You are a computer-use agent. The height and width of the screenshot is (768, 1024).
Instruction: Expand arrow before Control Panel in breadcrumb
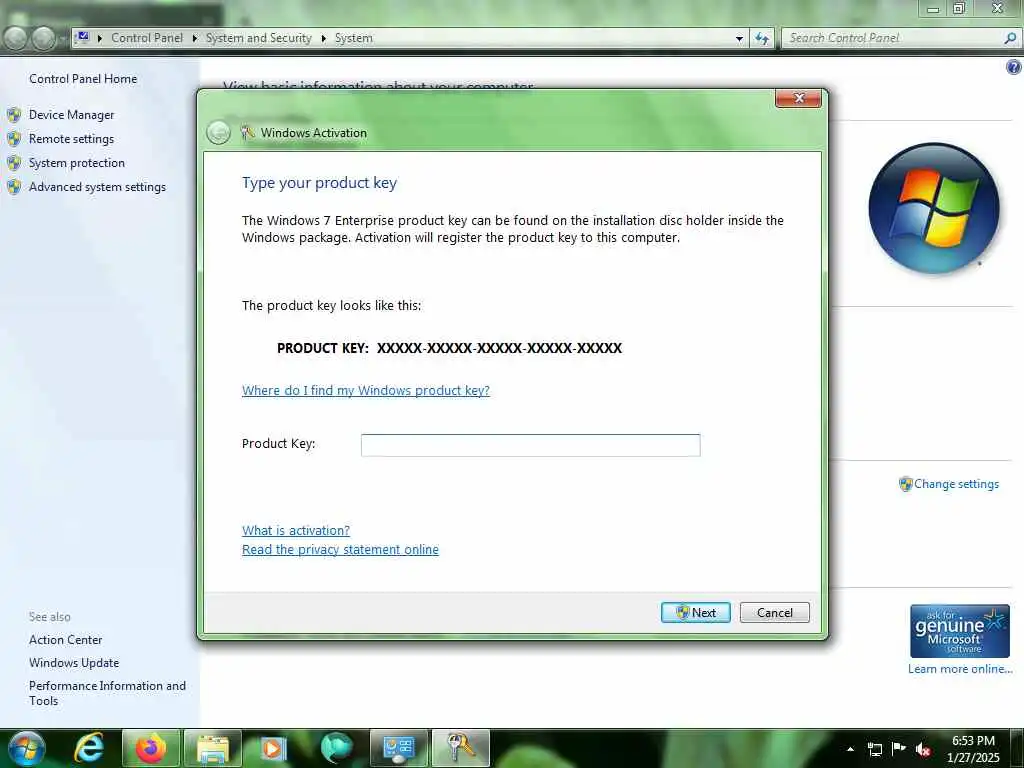100,39
